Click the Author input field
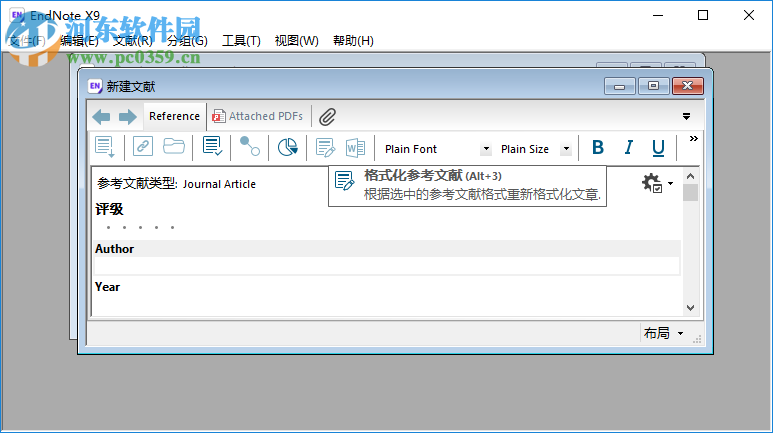773x433 pixels. (x=387, y=266)
